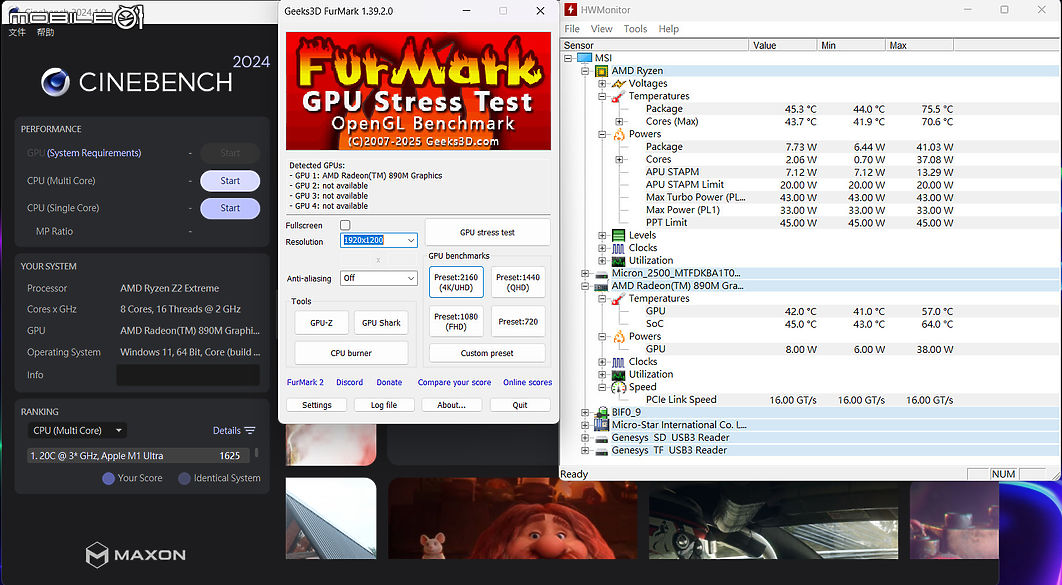
Task: Click the Info input field in Cinebench
Action: click(x=188, y=375)
